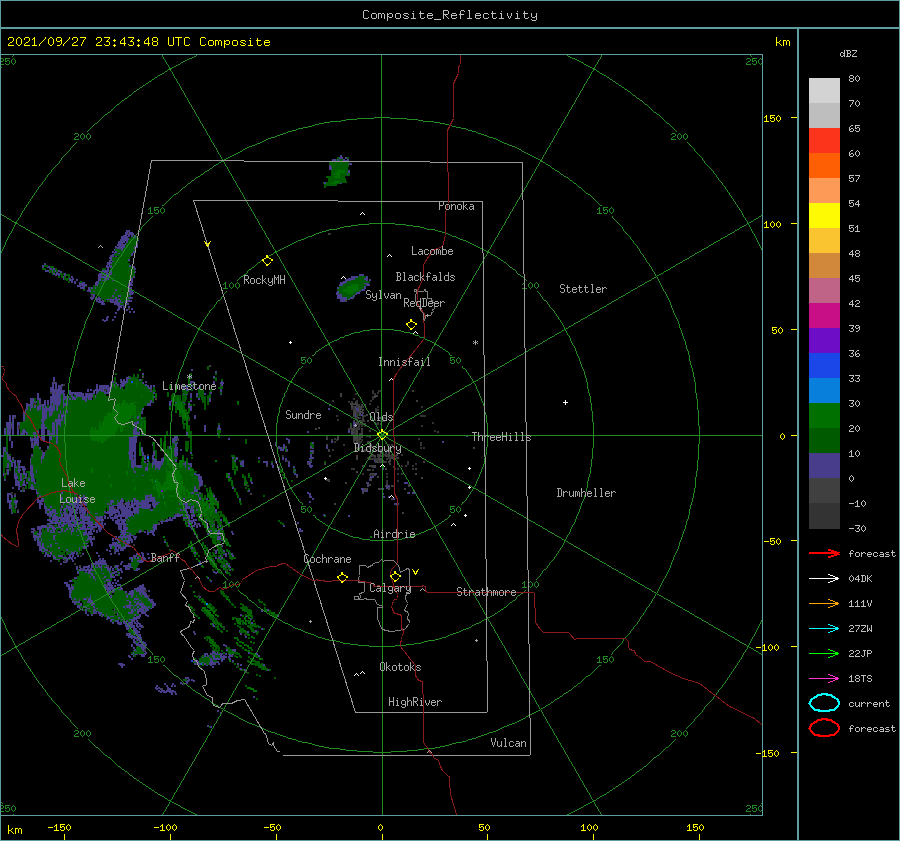The image size is (900, 841).
Task: Select the bright green 30 dBZ swatch
Action: pos(824,415)
